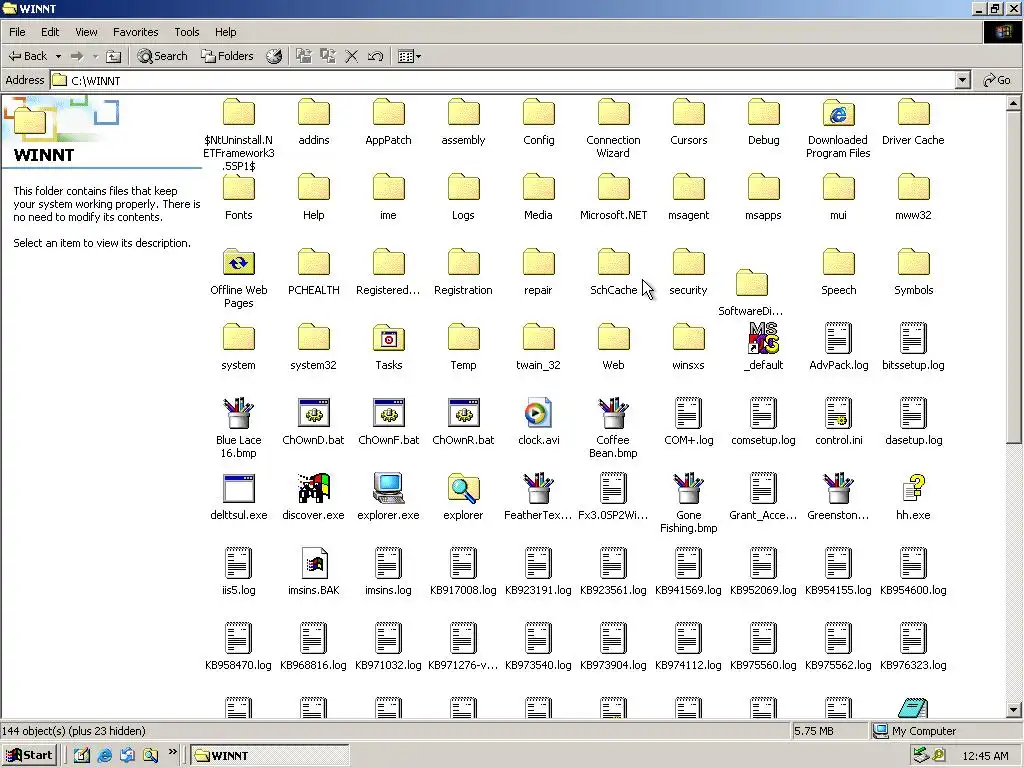Open the Help menu
The width and height of the screenshot is (1024, 768).
click(x=225, y=32)
